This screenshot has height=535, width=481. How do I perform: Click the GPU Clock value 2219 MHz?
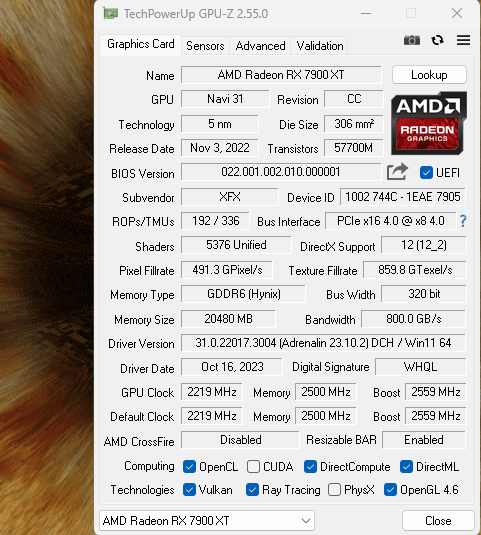click(212, 392)
